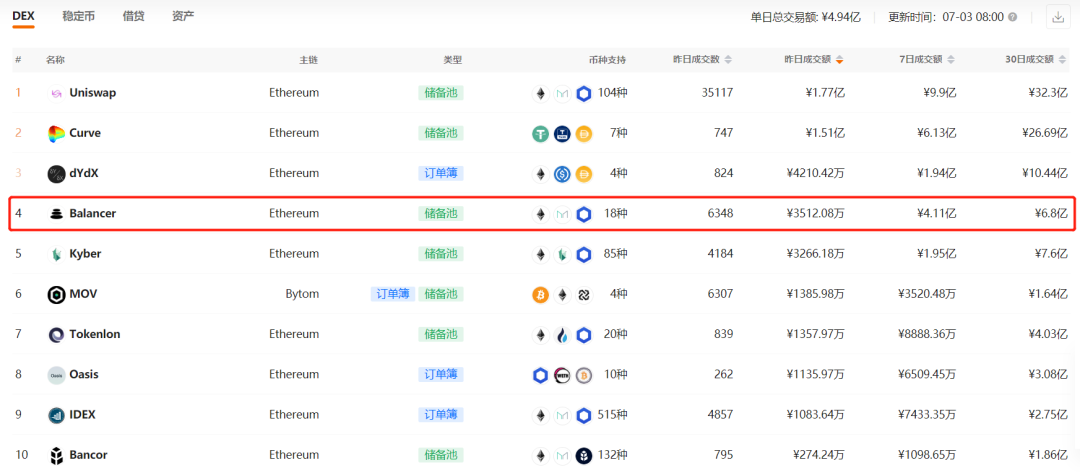The width and height of the screenshot is (1080, 473).
Task: Open the Balancer name link
Action: pos(92,213)
